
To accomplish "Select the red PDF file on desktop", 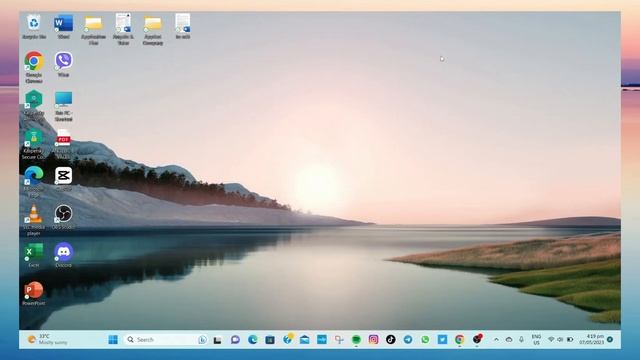I will [x=64, y=143].
